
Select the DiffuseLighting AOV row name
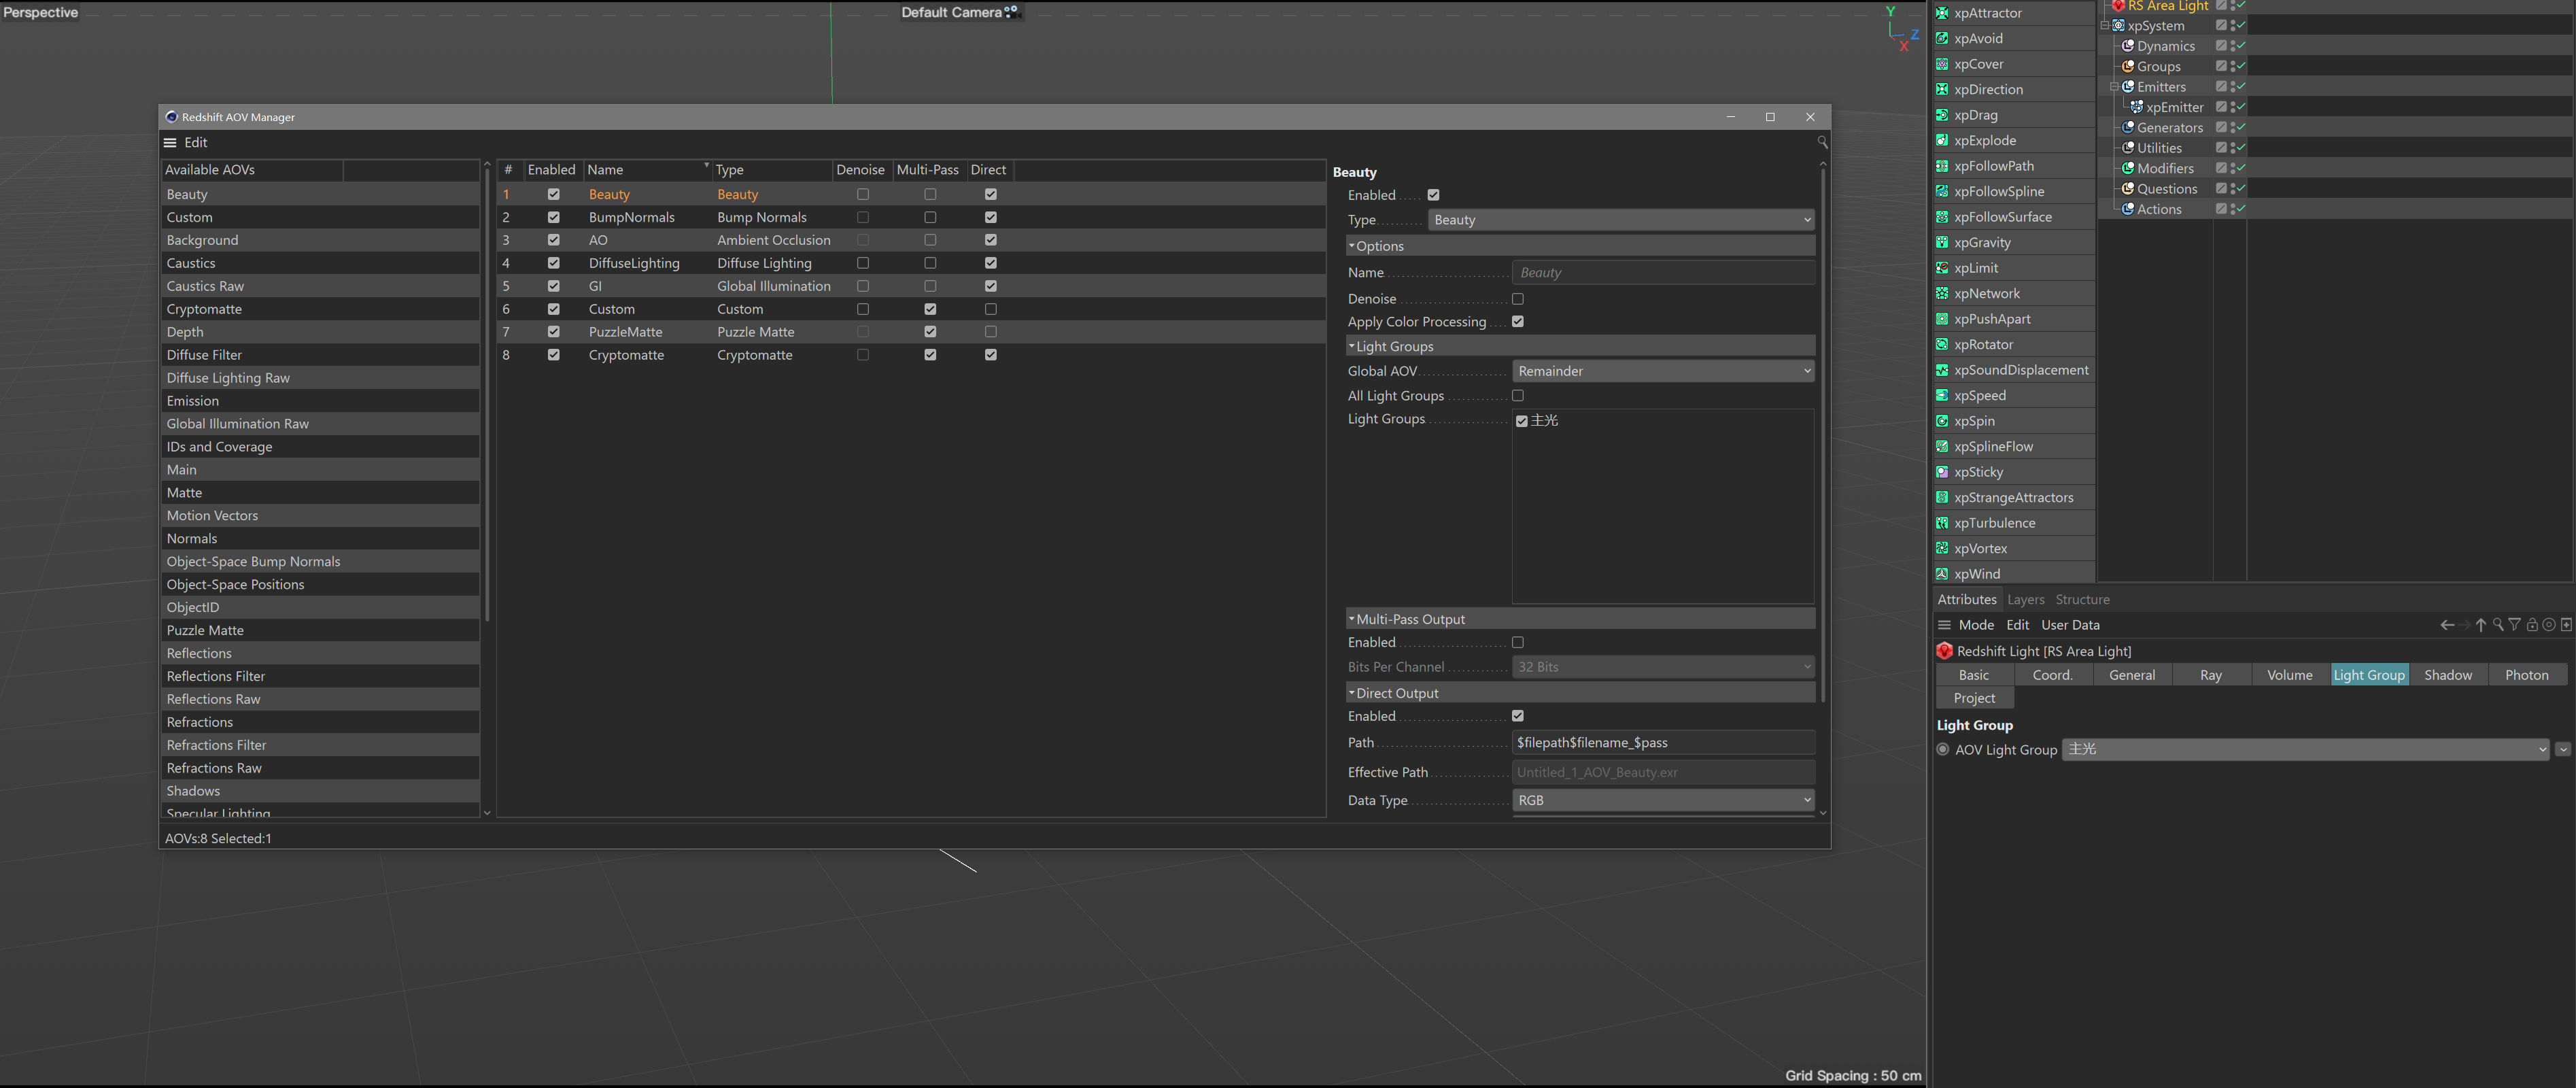coord(634,263)
